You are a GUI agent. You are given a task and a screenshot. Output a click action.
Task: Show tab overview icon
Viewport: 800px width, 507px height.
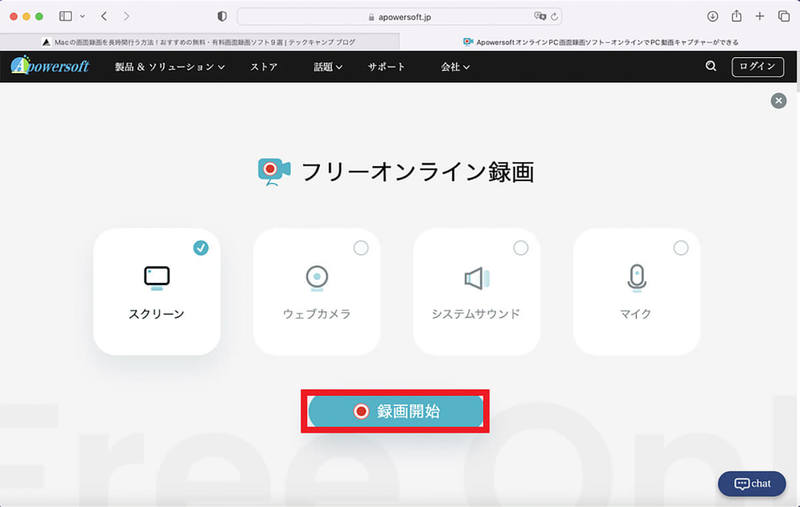pyautogui.click(x=784, y=16)
